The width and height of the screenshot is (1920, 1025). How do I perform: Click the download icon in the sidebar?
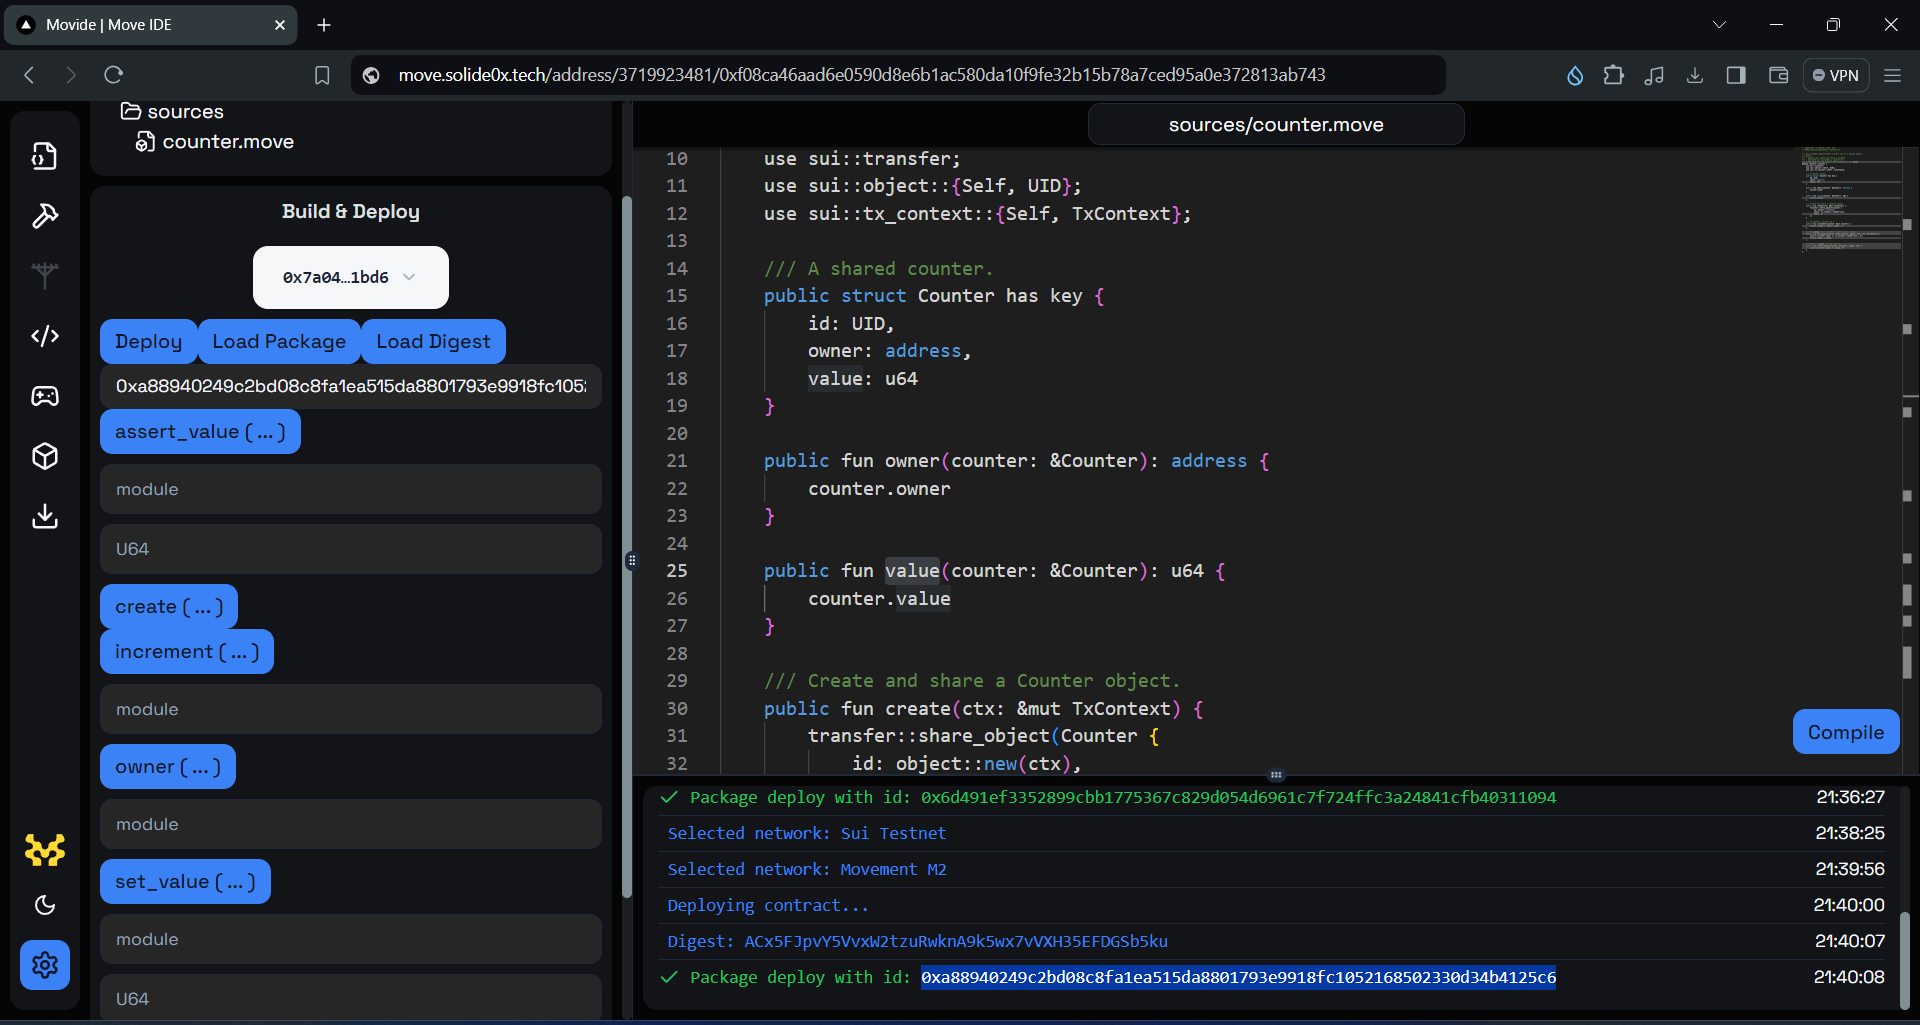(45, 516)
